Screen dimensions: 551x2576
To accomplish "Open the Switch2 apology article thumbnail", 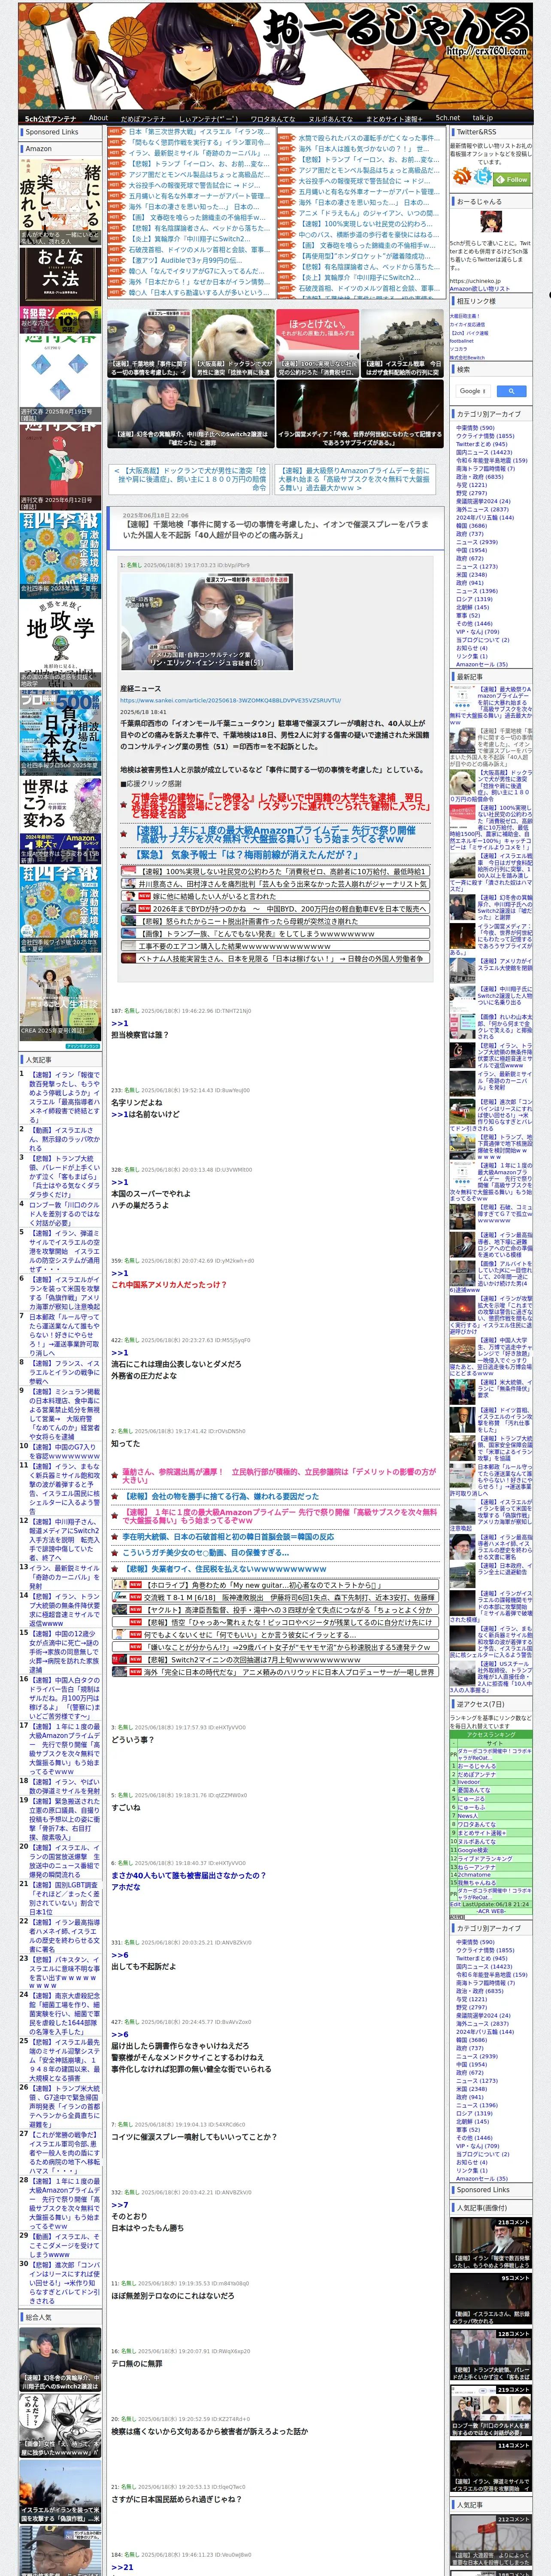I will tap(191, 414).
